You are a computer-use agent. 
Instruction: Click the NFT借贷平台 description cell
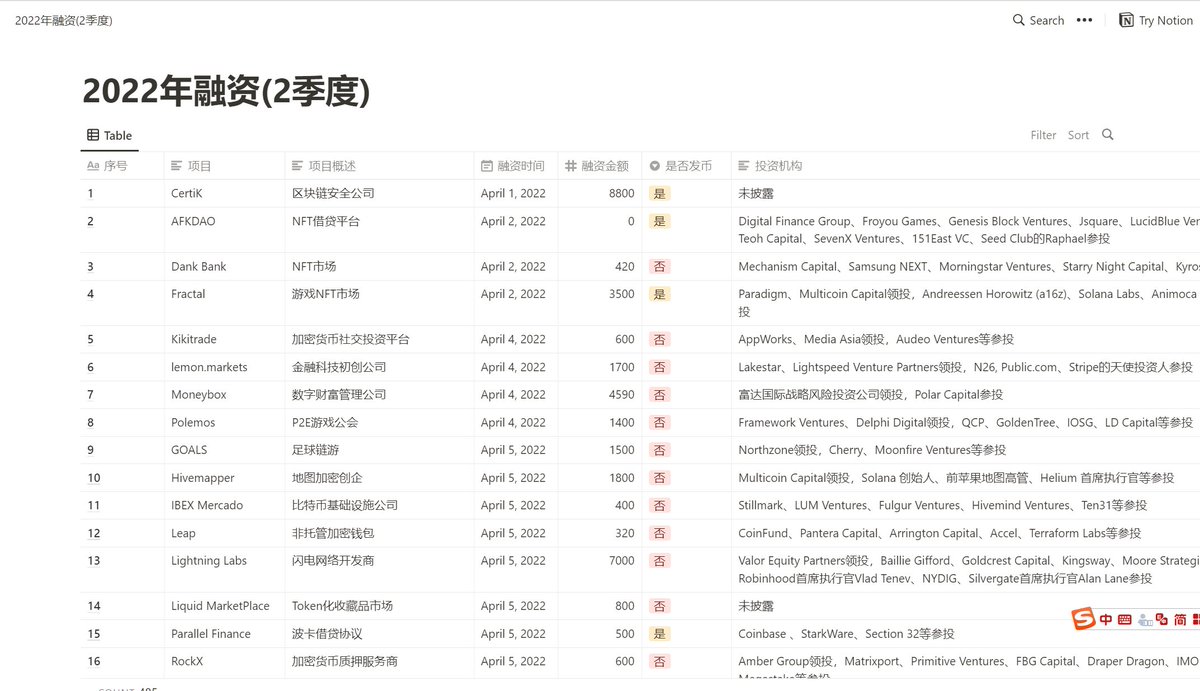click(x=379, y=229)
